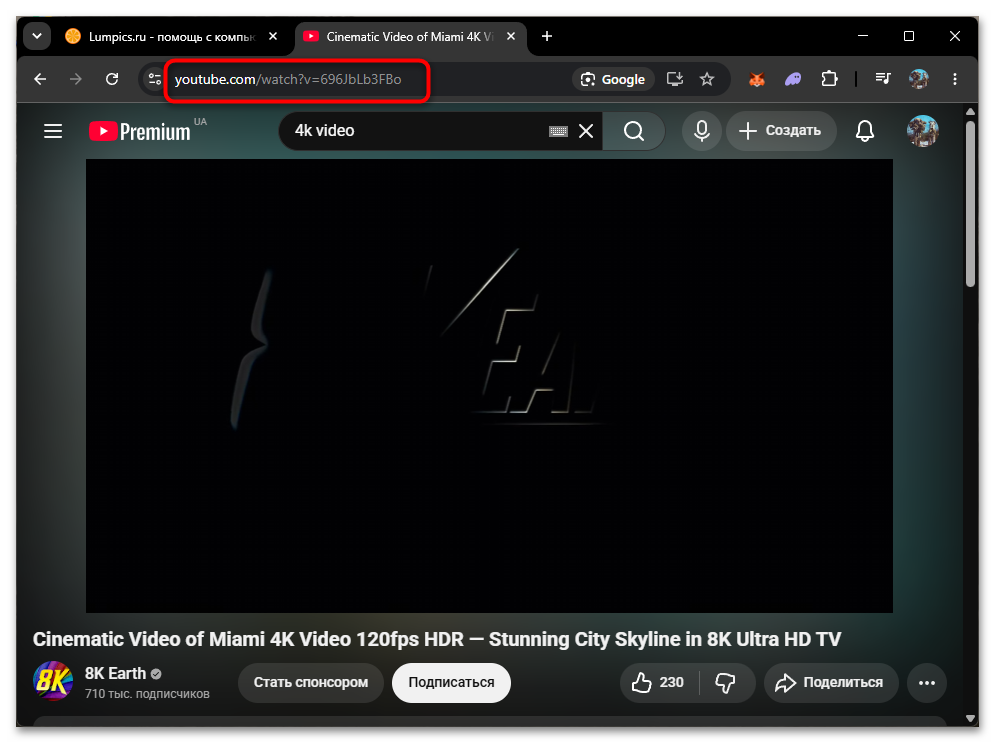This screenshot has height=743, width=995.
Task: Open the MetaMask fox extension
Action: (x=756, y=79)
